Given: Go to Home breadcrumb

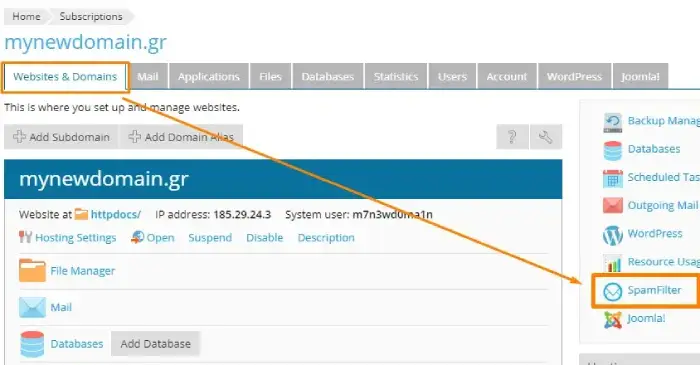Looking at the screenshot, I should (26, 17).
